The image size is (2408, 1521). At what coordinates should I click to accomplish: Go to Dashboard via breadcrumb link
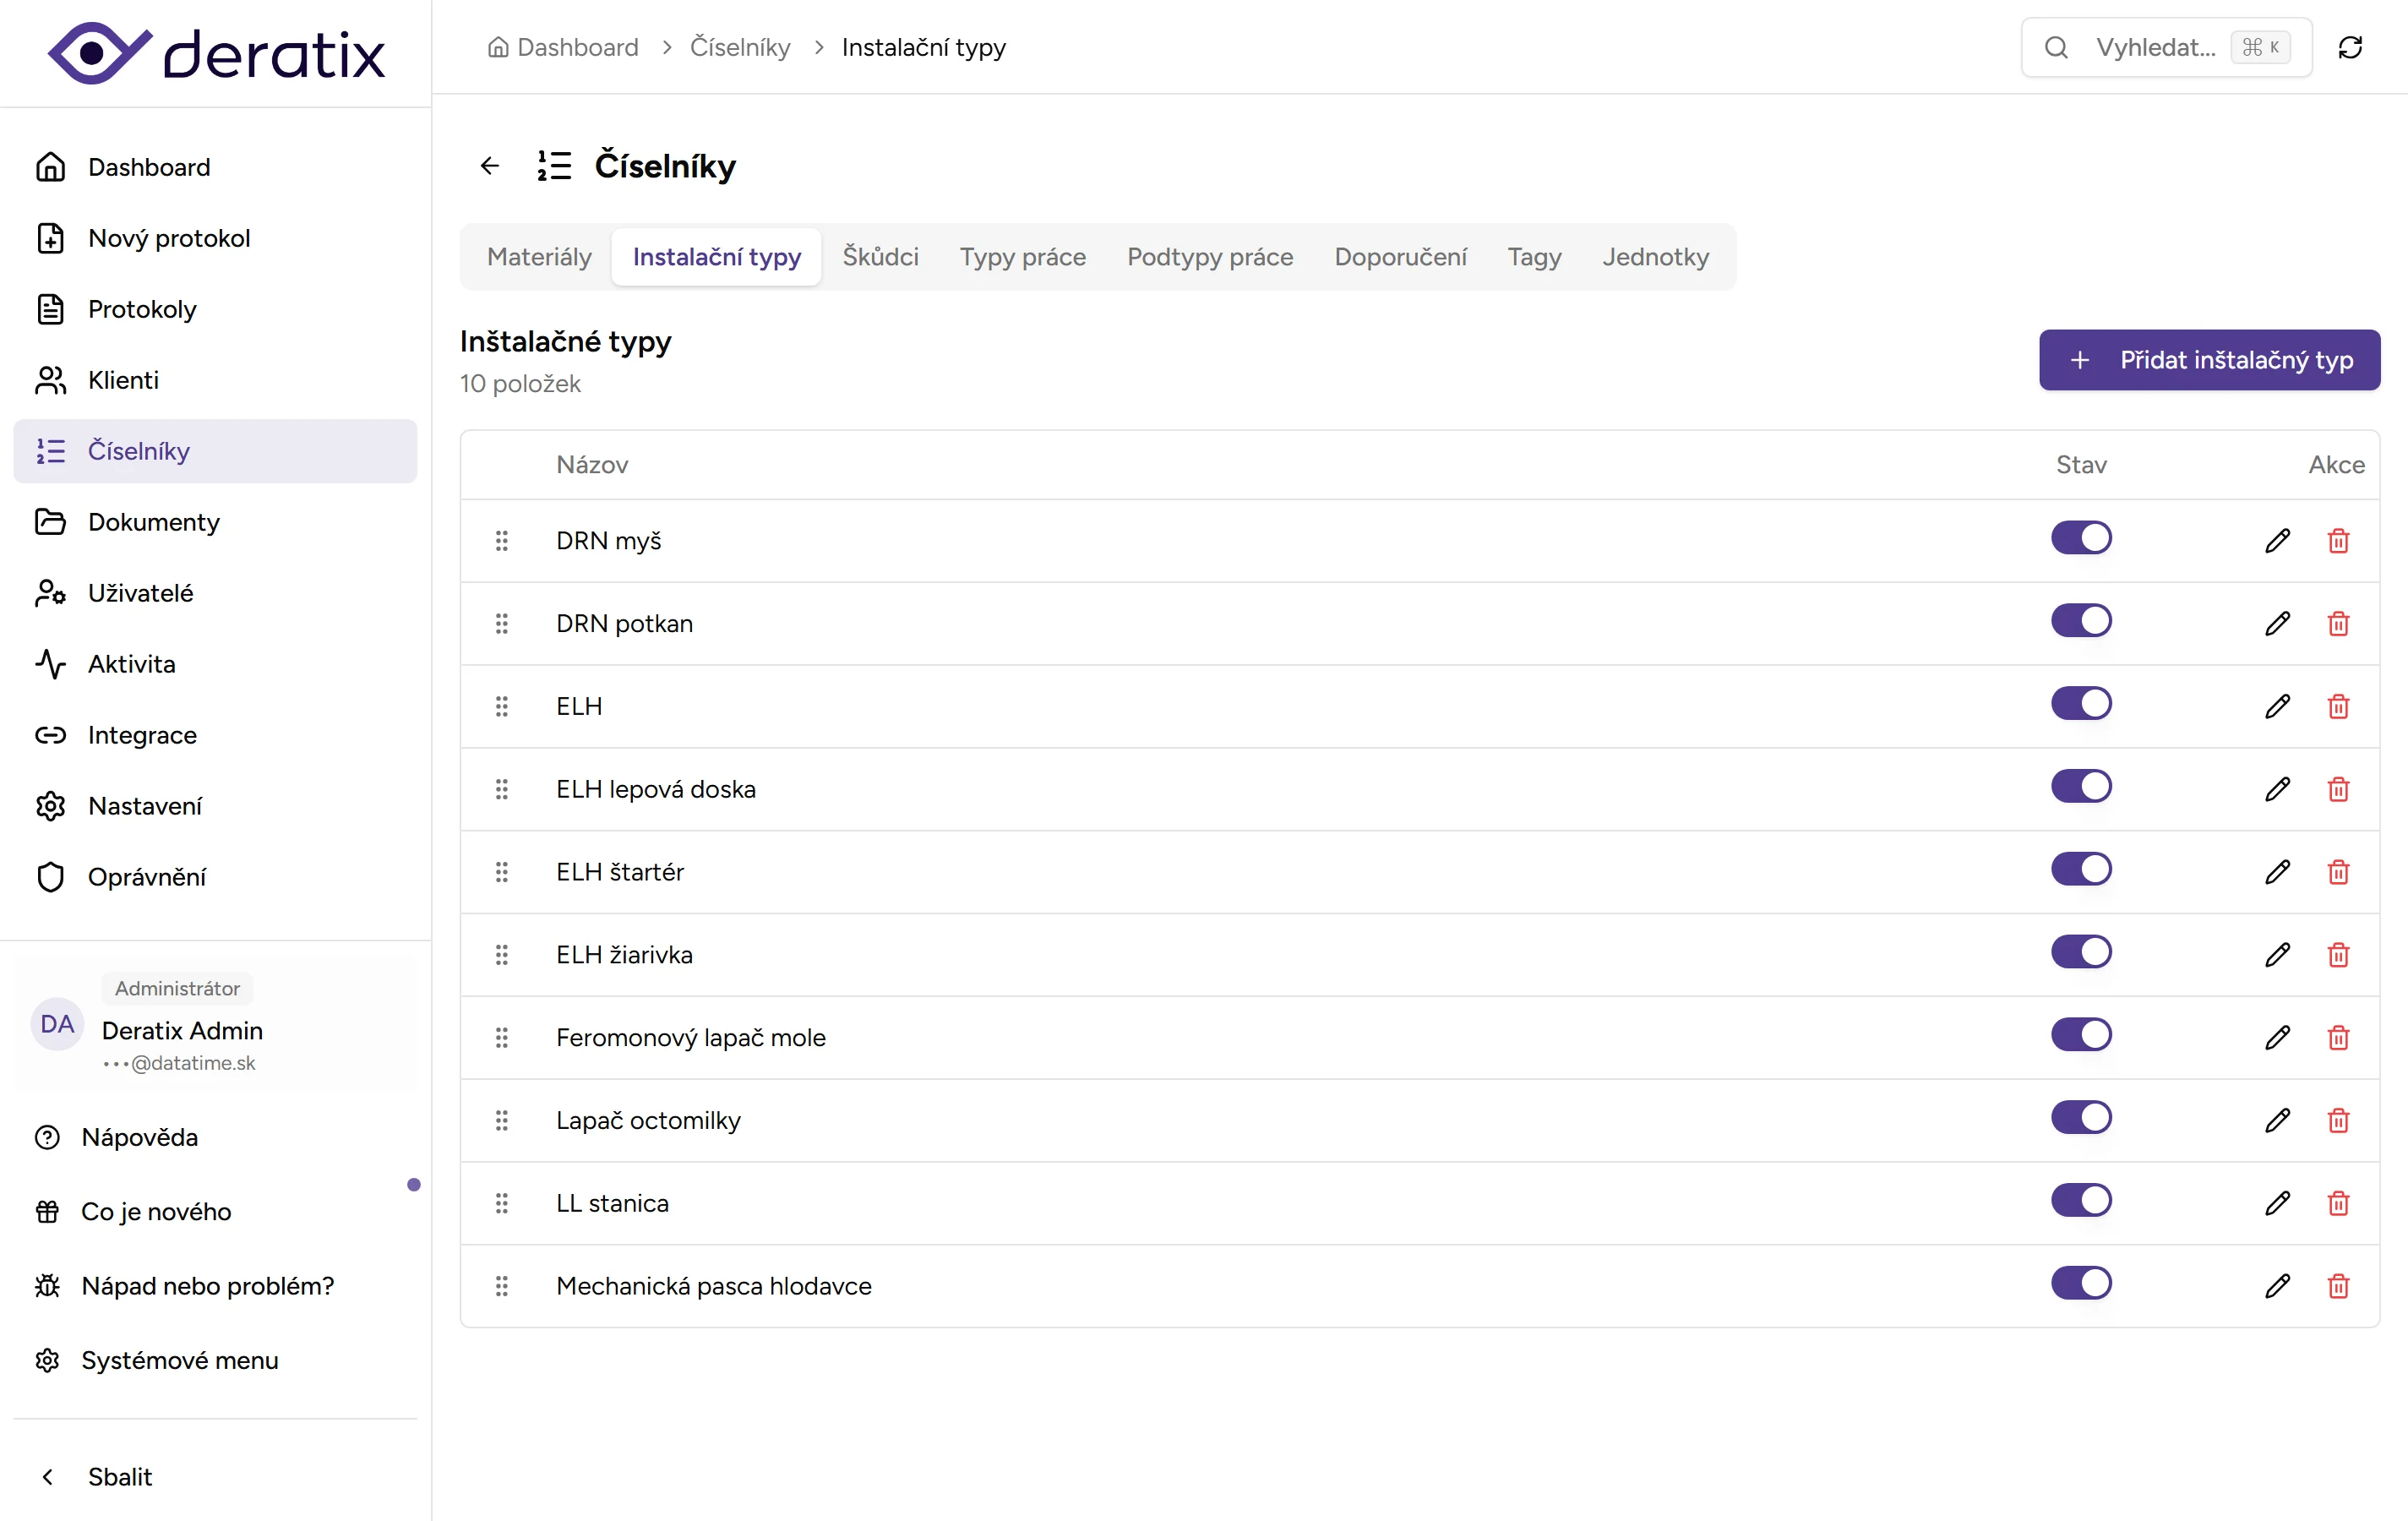click(576, 47)
